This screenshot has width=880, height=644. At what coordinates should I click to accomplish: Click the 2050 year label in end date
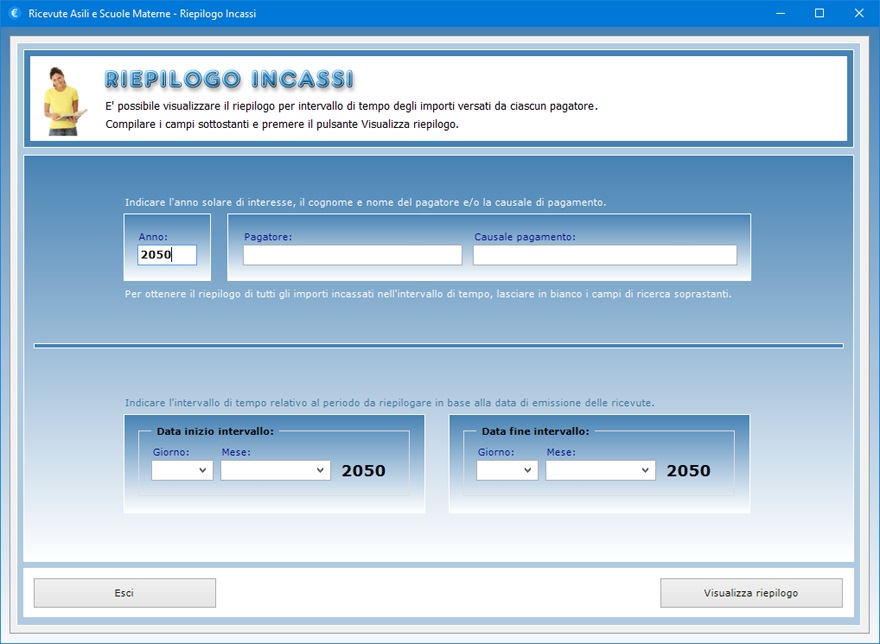click(x=688, y=471)
